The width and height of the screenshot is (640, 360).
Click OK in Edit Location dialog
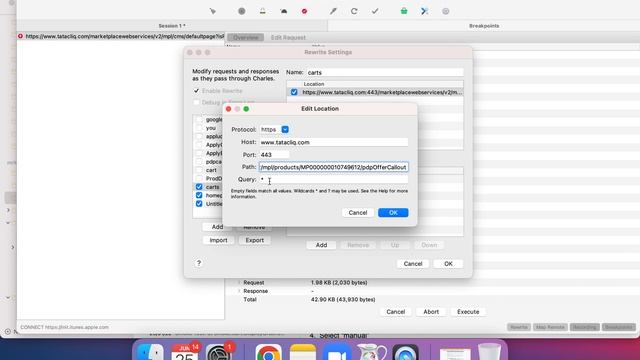(x=393, y=213)
